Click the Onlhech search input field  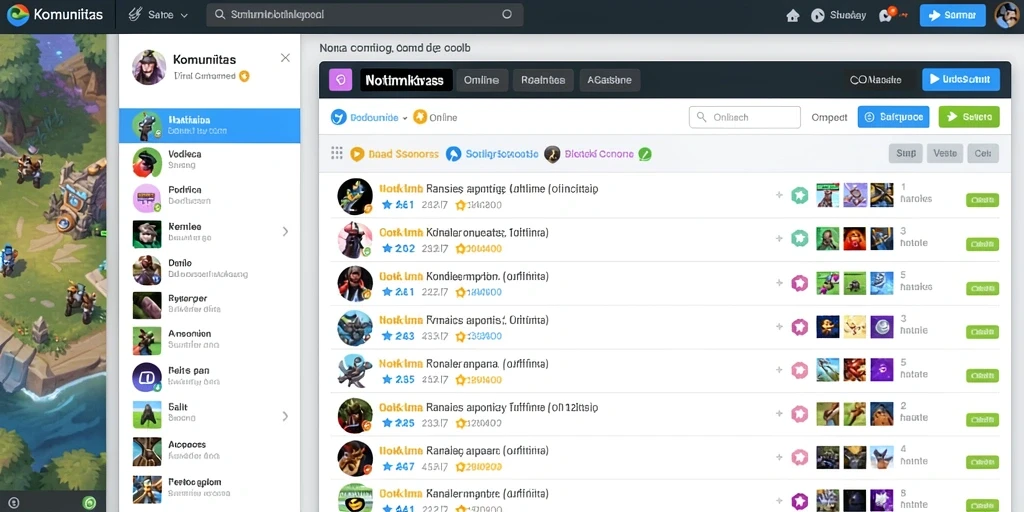point(744,118)
